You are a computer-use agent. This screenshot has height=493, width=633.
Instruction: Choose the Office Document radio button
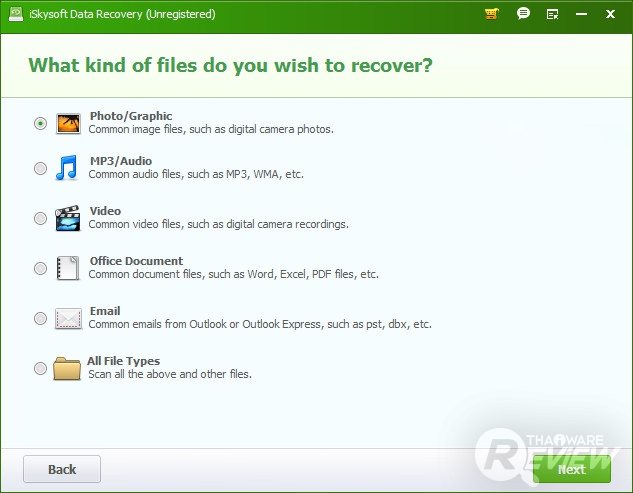40,268
